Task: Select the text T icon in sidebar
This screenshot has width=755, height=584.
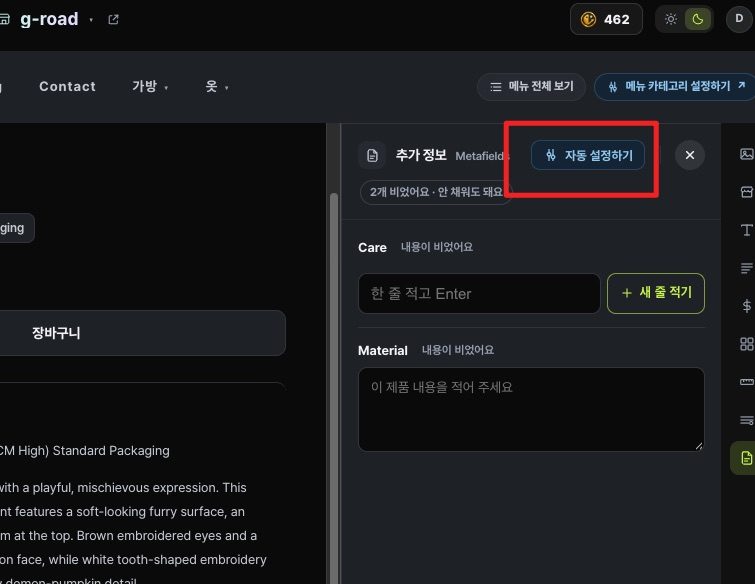Action: pyautogui.click(x=746, y=230)
